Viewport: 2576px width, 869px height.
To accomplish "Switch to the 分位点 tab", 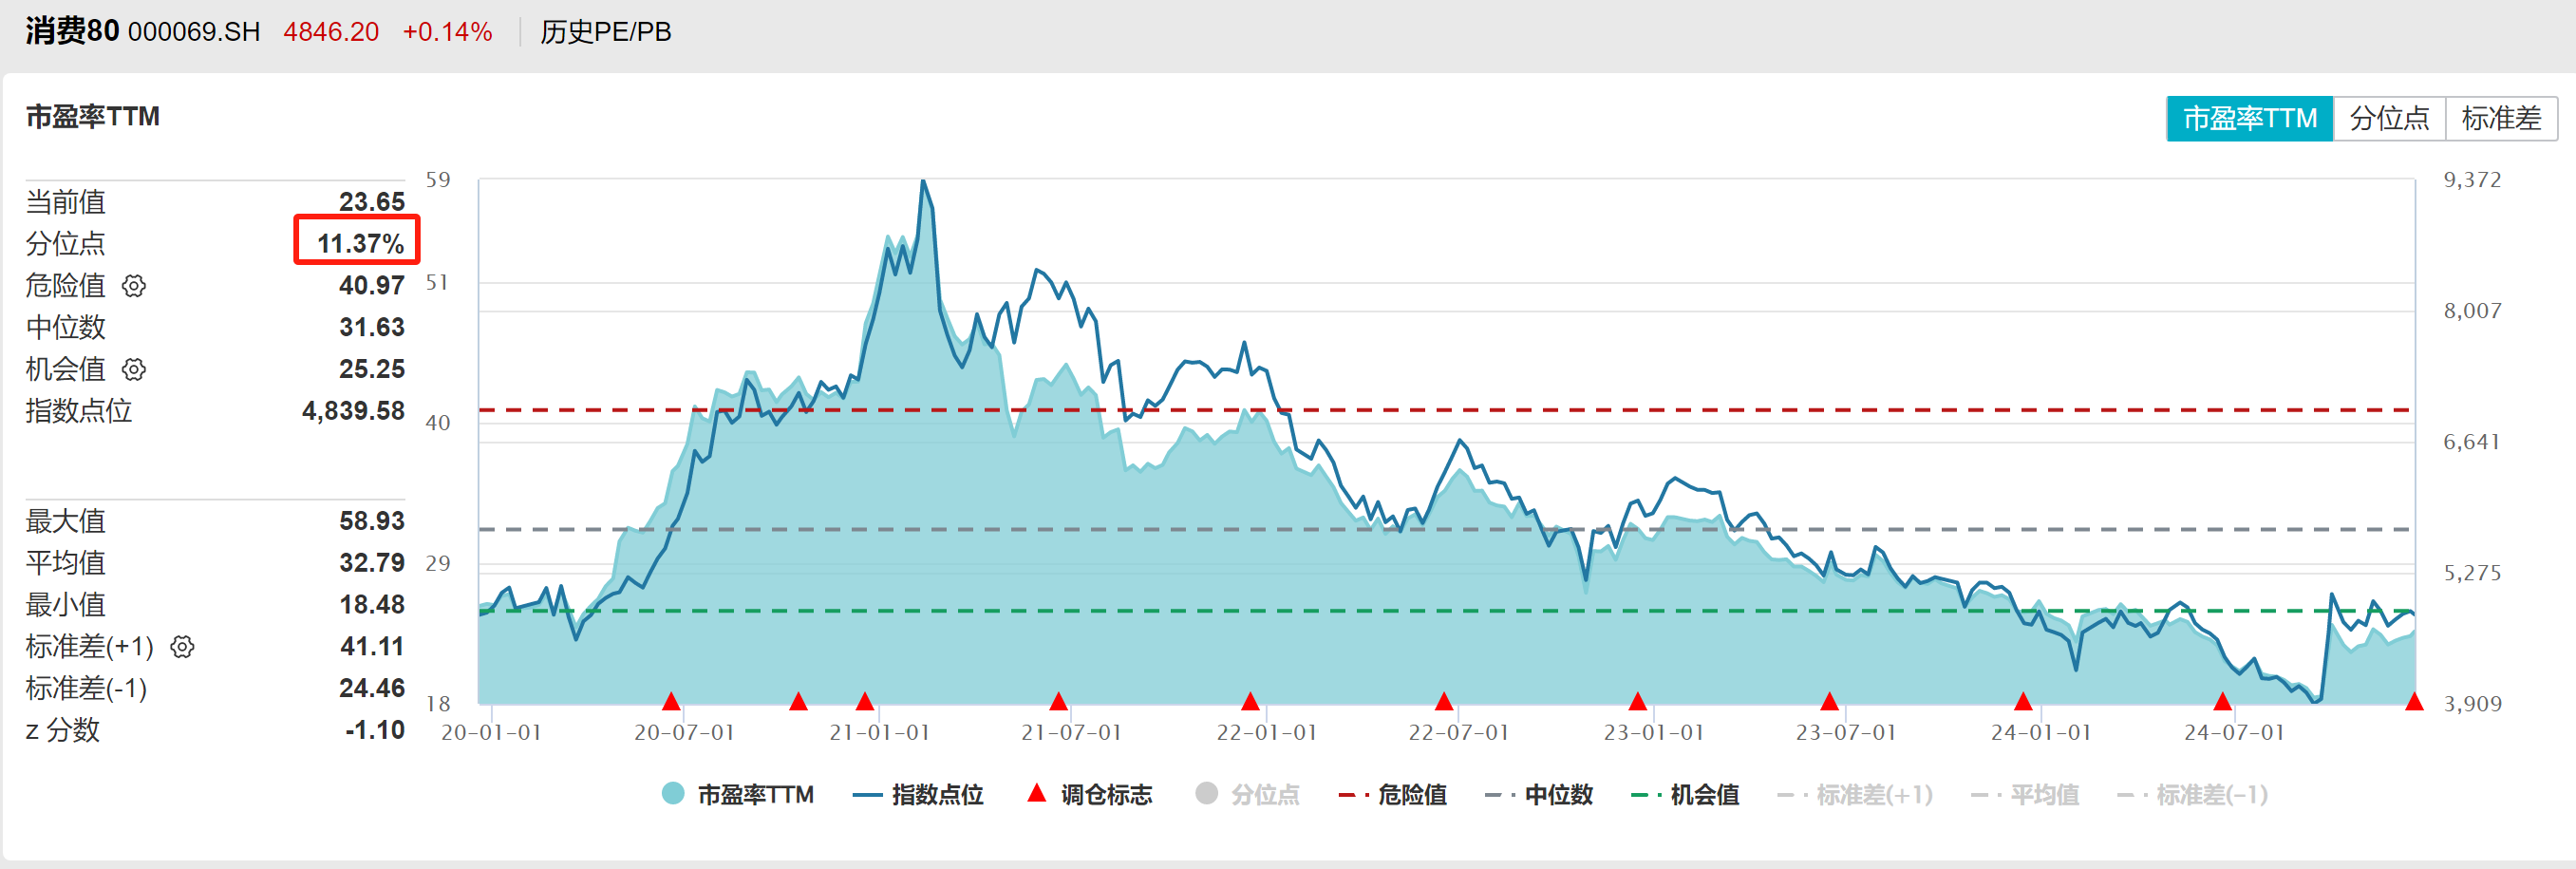I will click(x=2389, y=119).
